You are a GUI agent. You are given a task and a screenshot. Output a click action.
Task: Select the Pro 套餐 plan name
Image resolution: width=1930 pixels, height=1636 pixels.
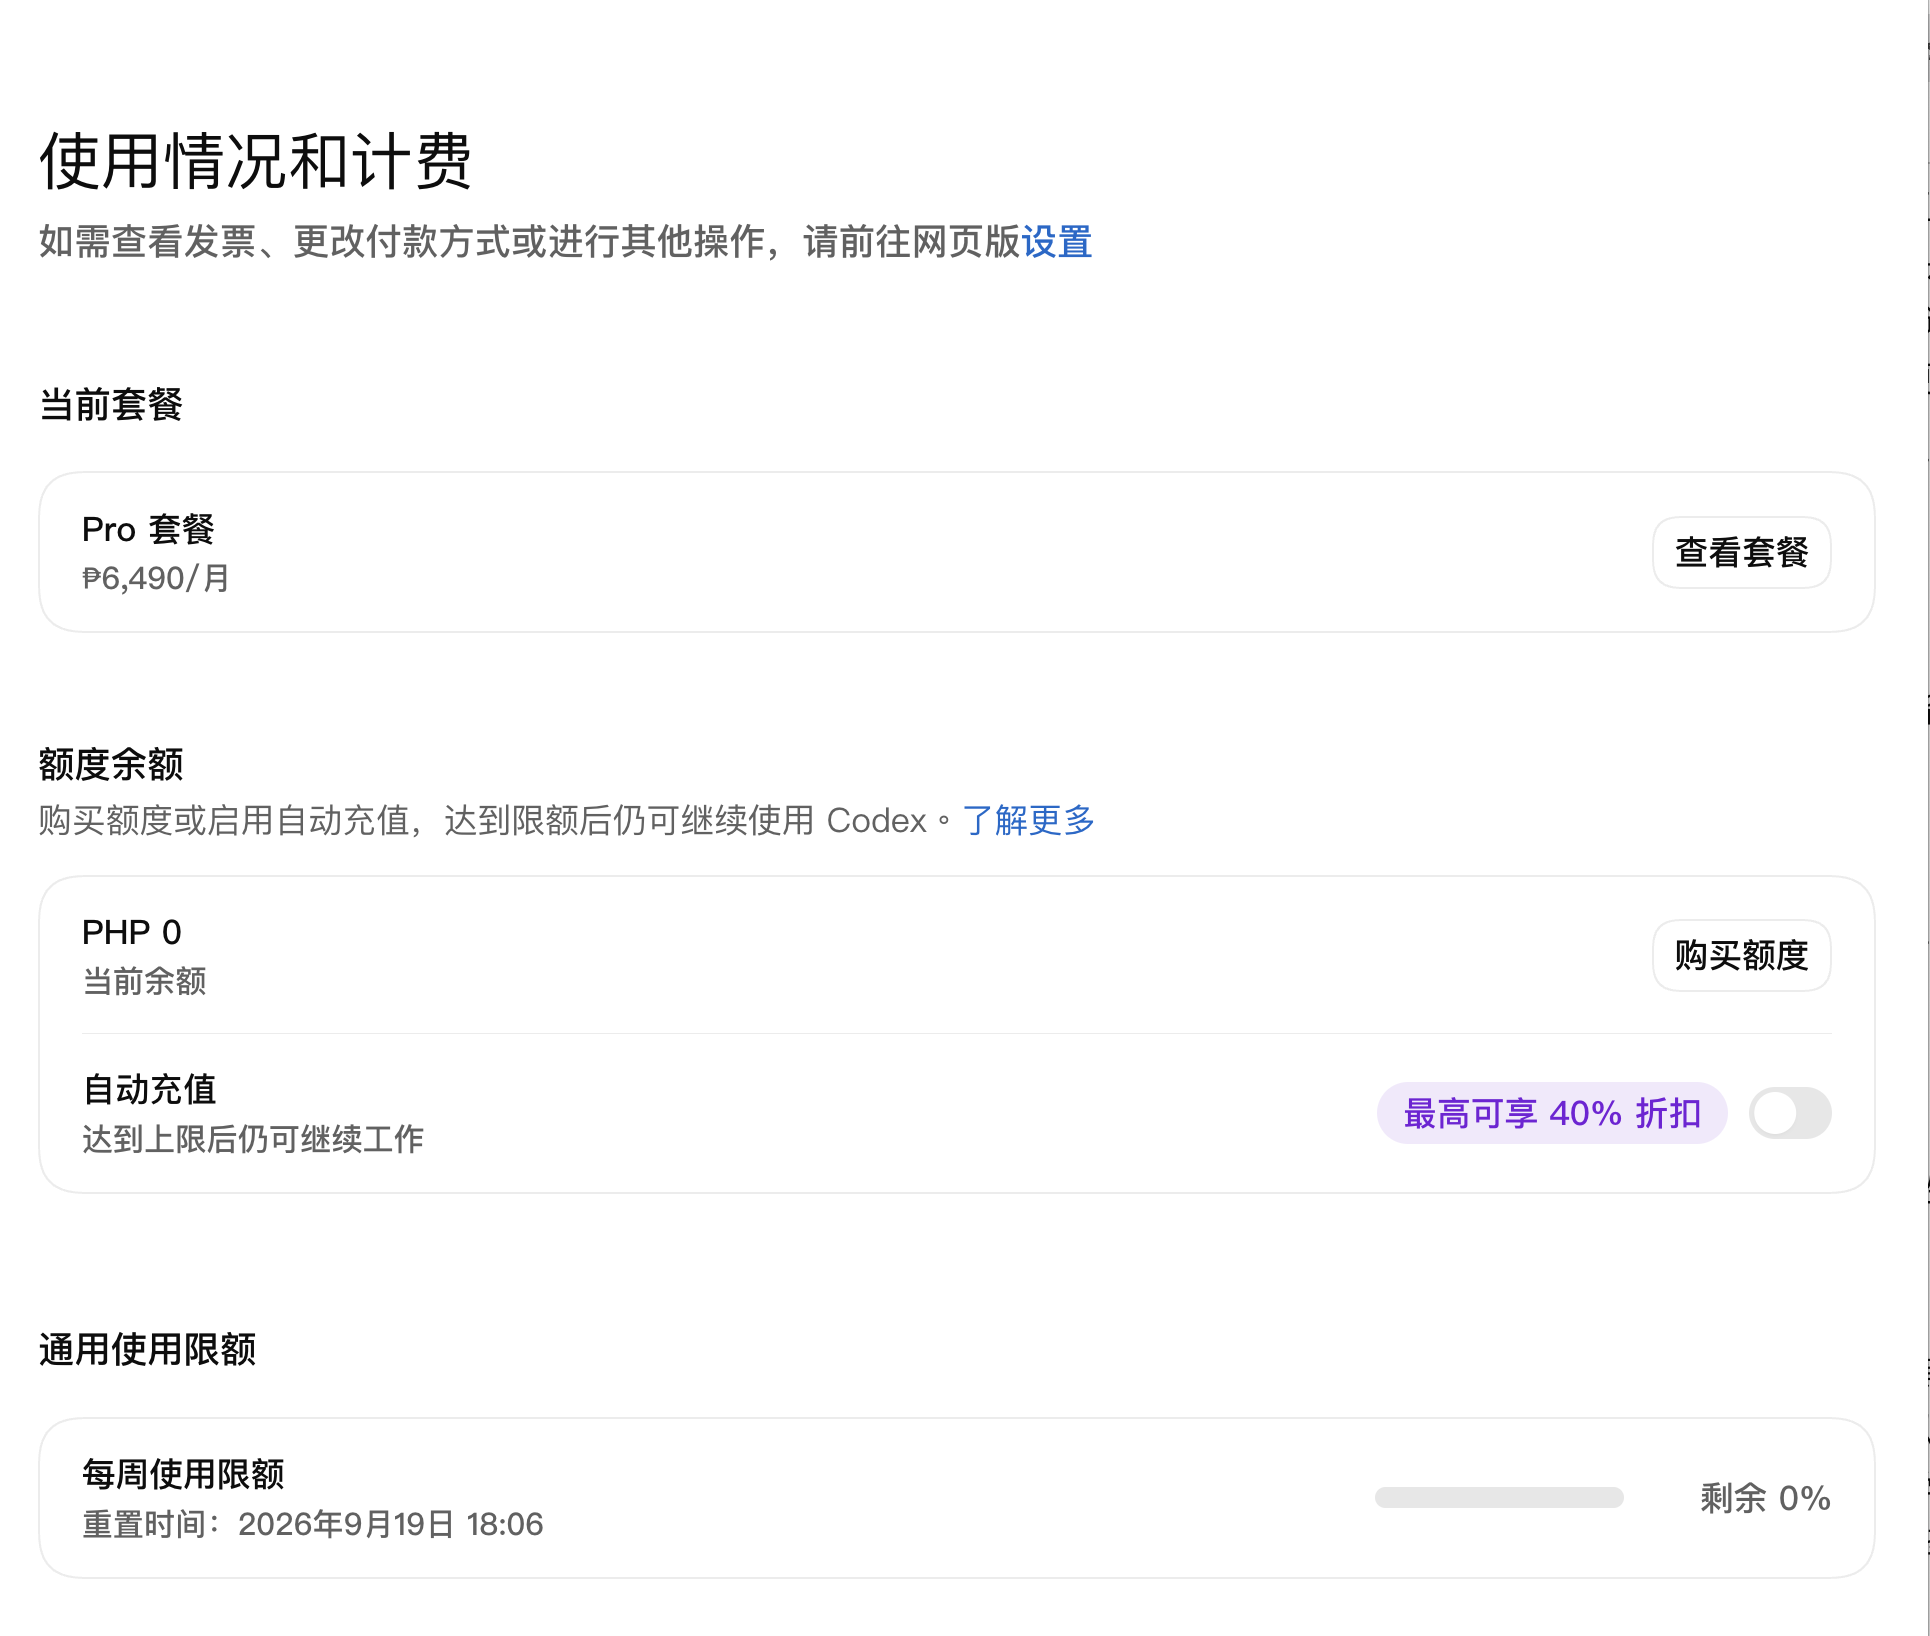point(148,529)
